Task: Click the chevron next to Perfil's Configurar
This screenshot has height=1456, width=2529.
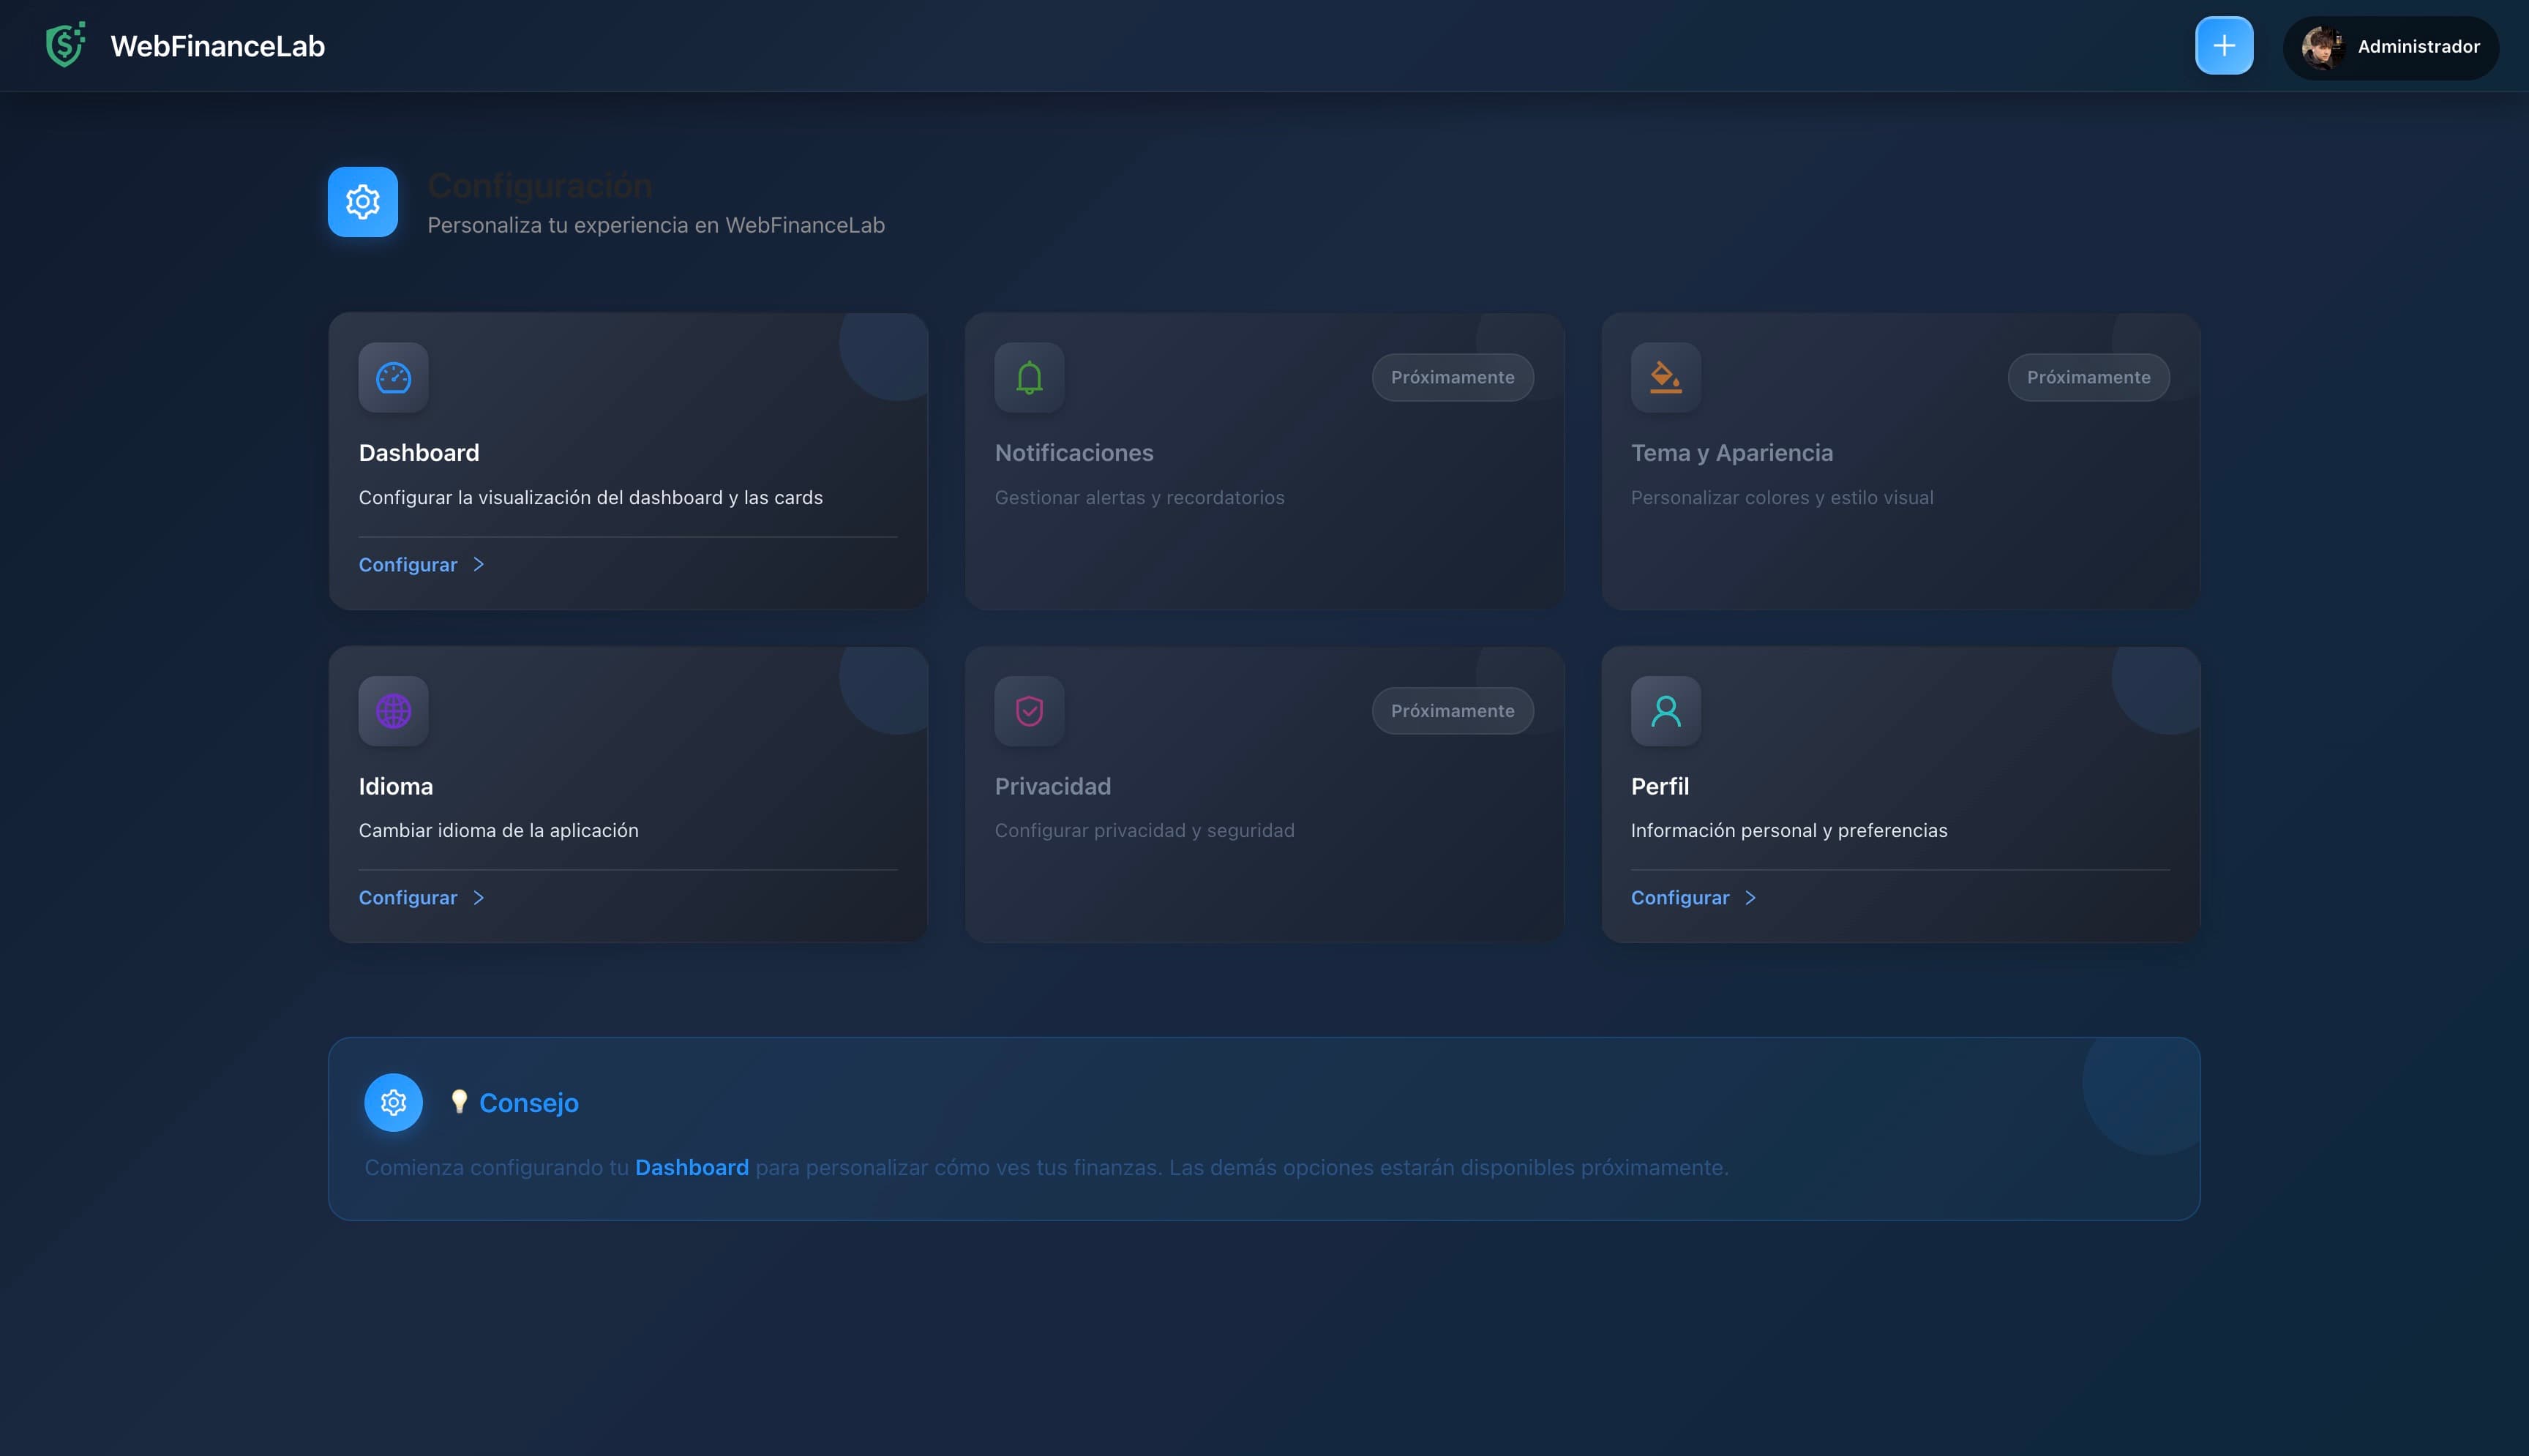Action: (1751, 897)
